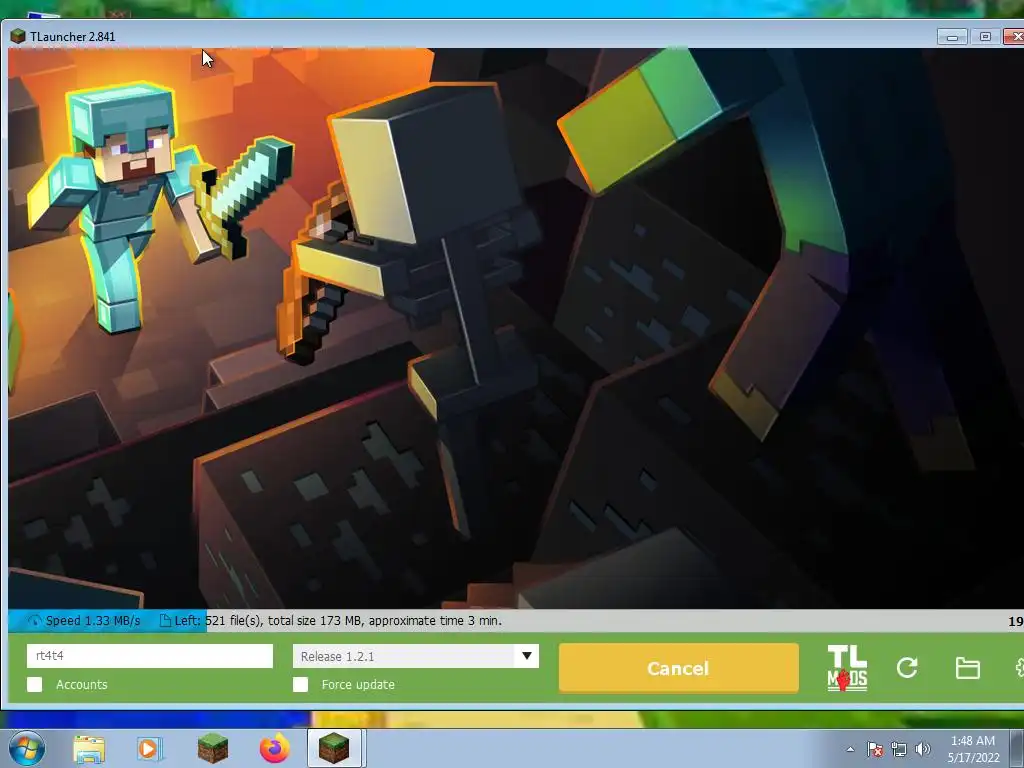Open Action Center flag icon

point(874,749)
